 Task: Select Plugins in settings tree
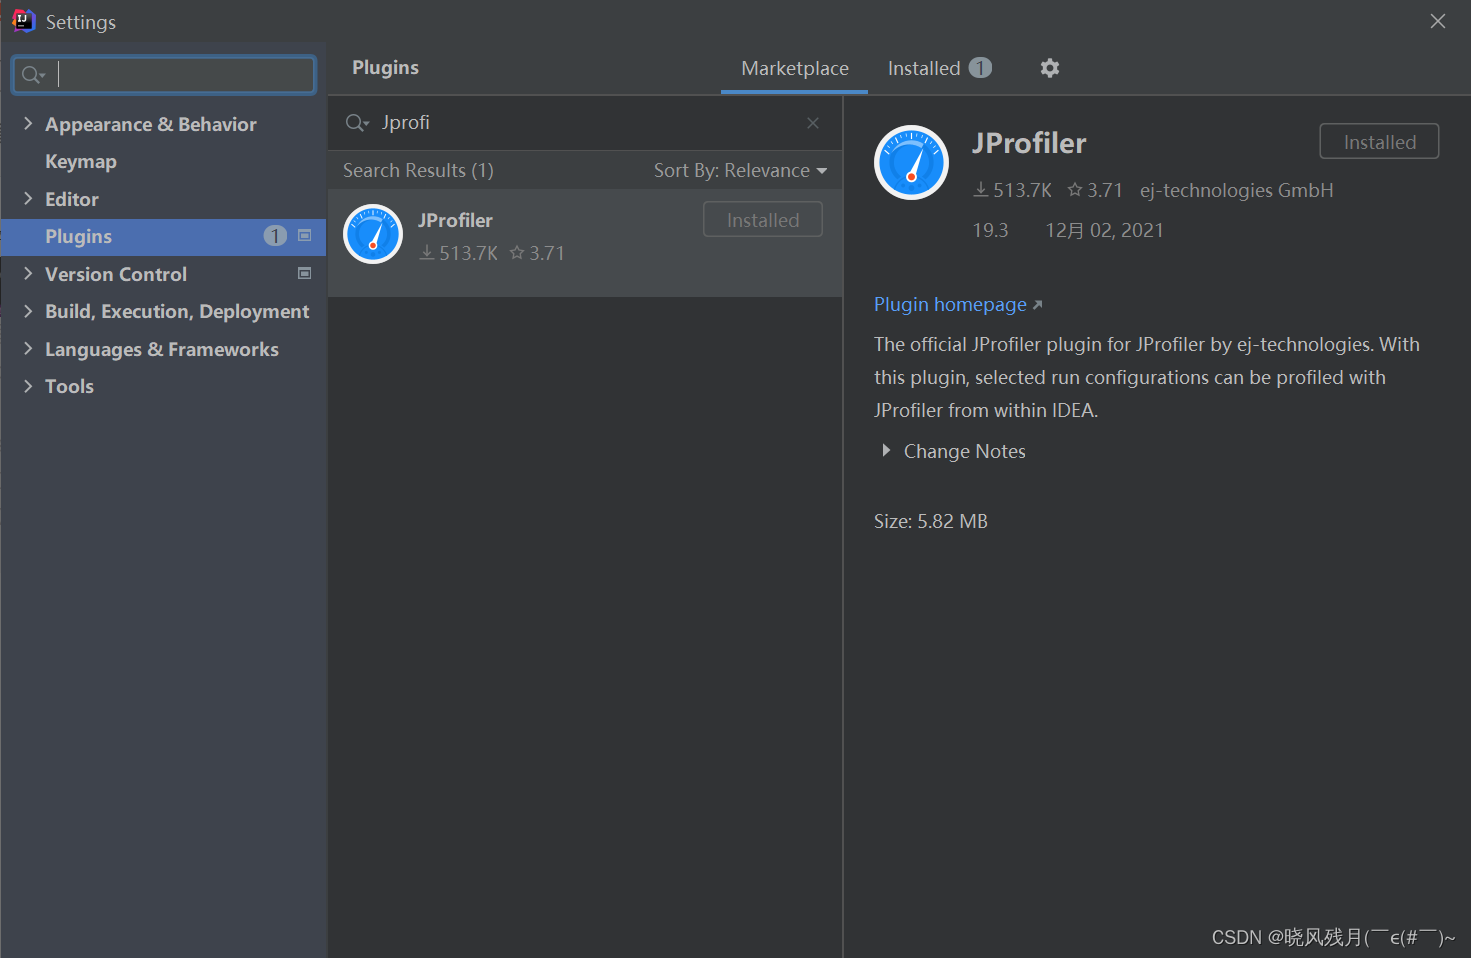tap(163, 236)
